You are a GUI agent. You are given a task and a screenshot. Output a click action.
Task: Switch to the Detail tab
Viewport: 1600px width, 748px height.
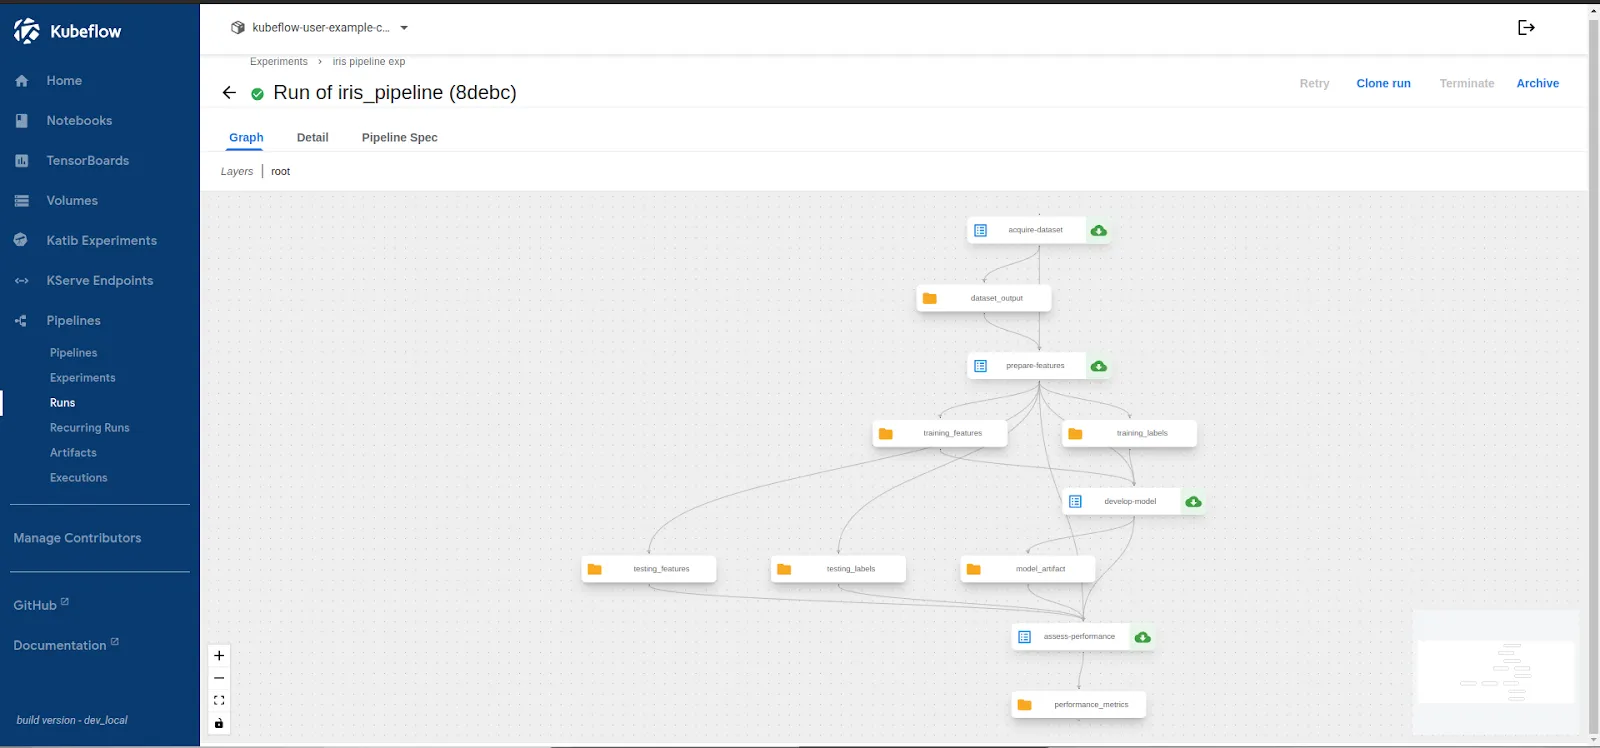click(312, 138)
